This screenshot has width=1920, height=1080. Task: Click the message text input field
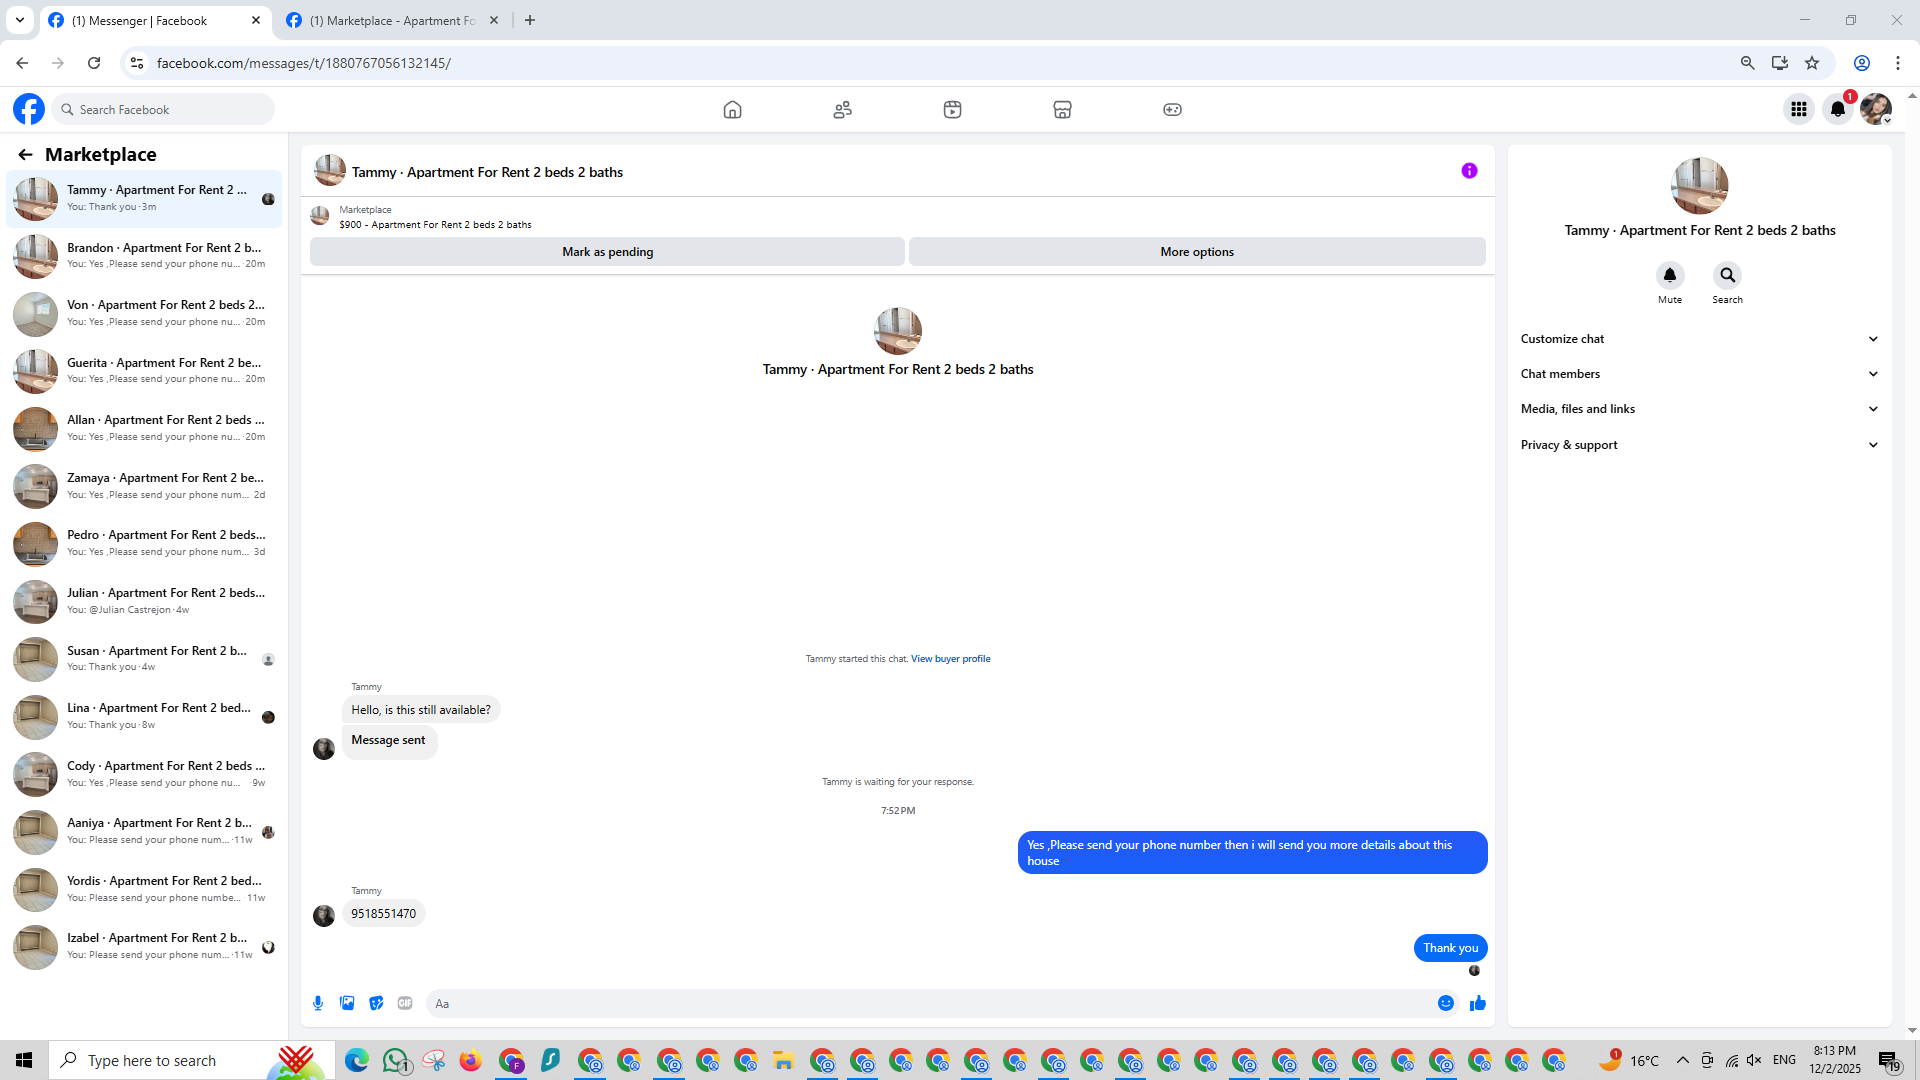pyautogui.click(x=930, y=1003)
